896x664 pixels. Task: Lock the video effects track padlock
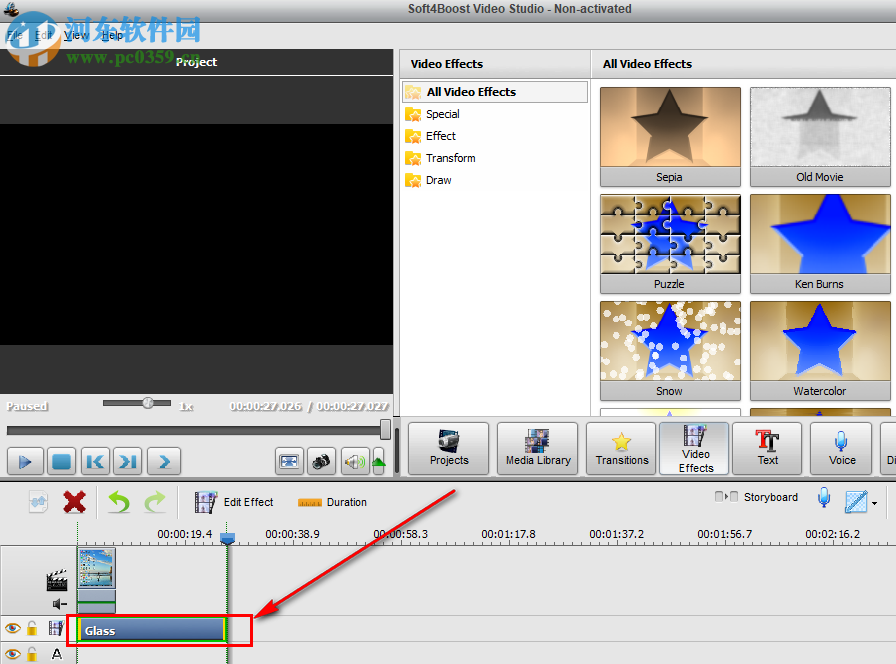(32, 629)
